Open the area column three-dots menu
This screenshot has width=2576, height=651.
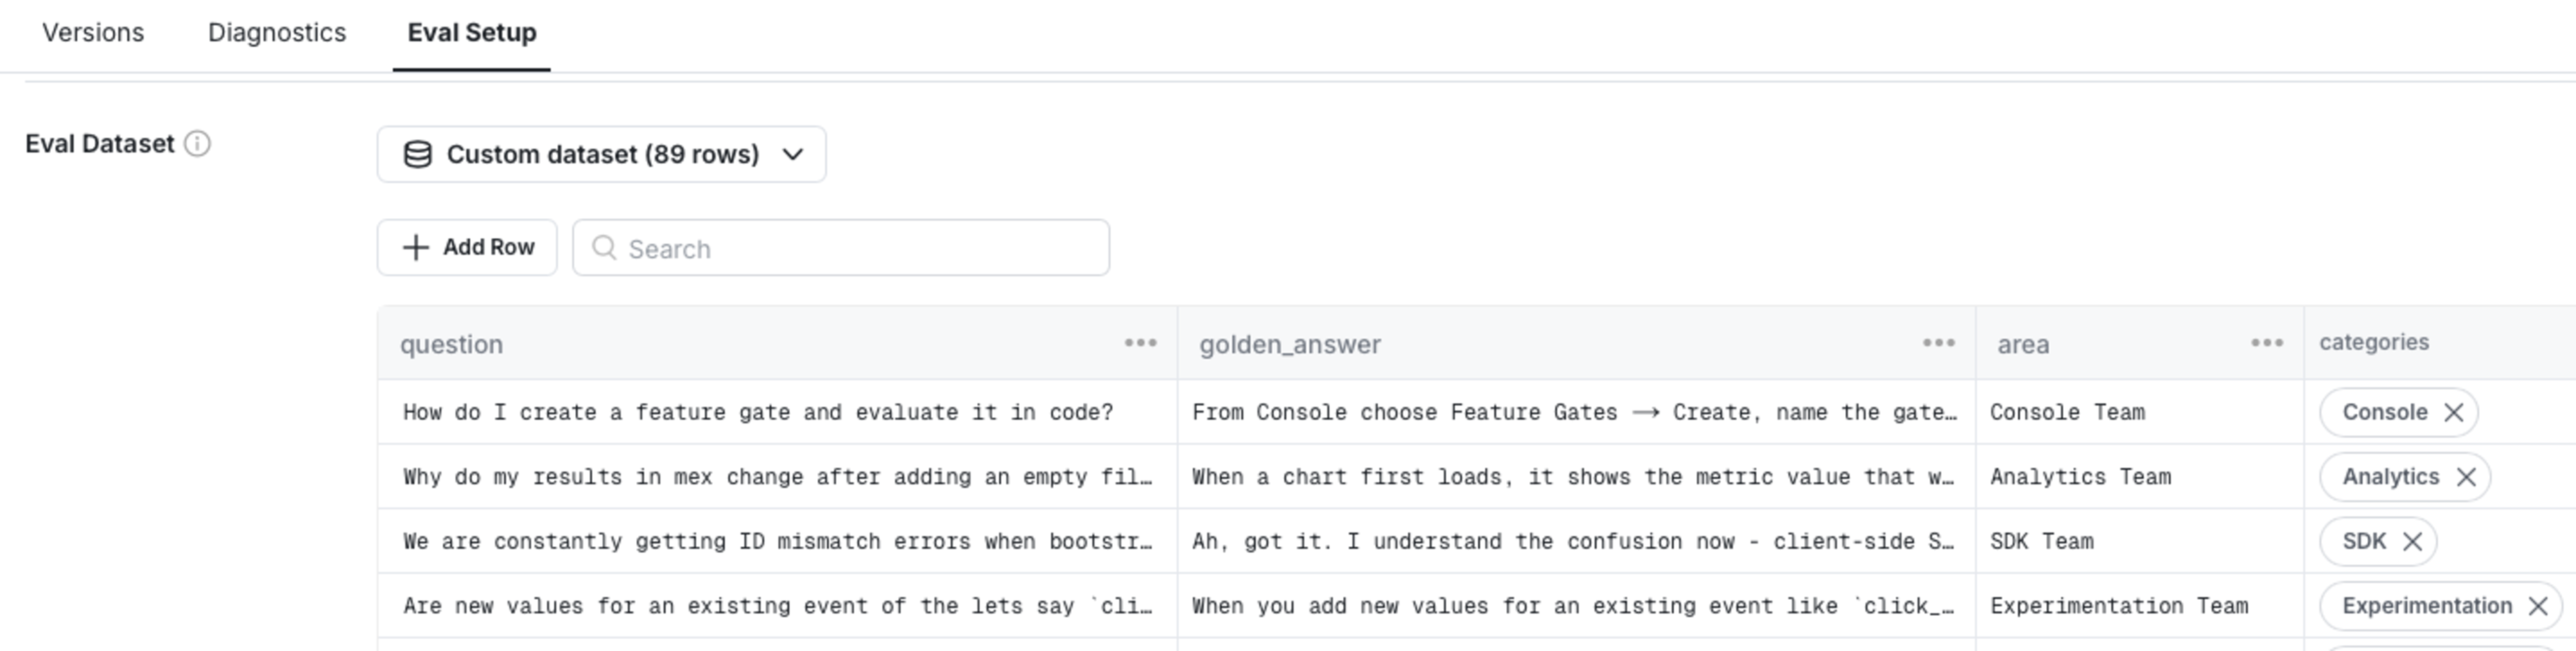(2266, 343)
